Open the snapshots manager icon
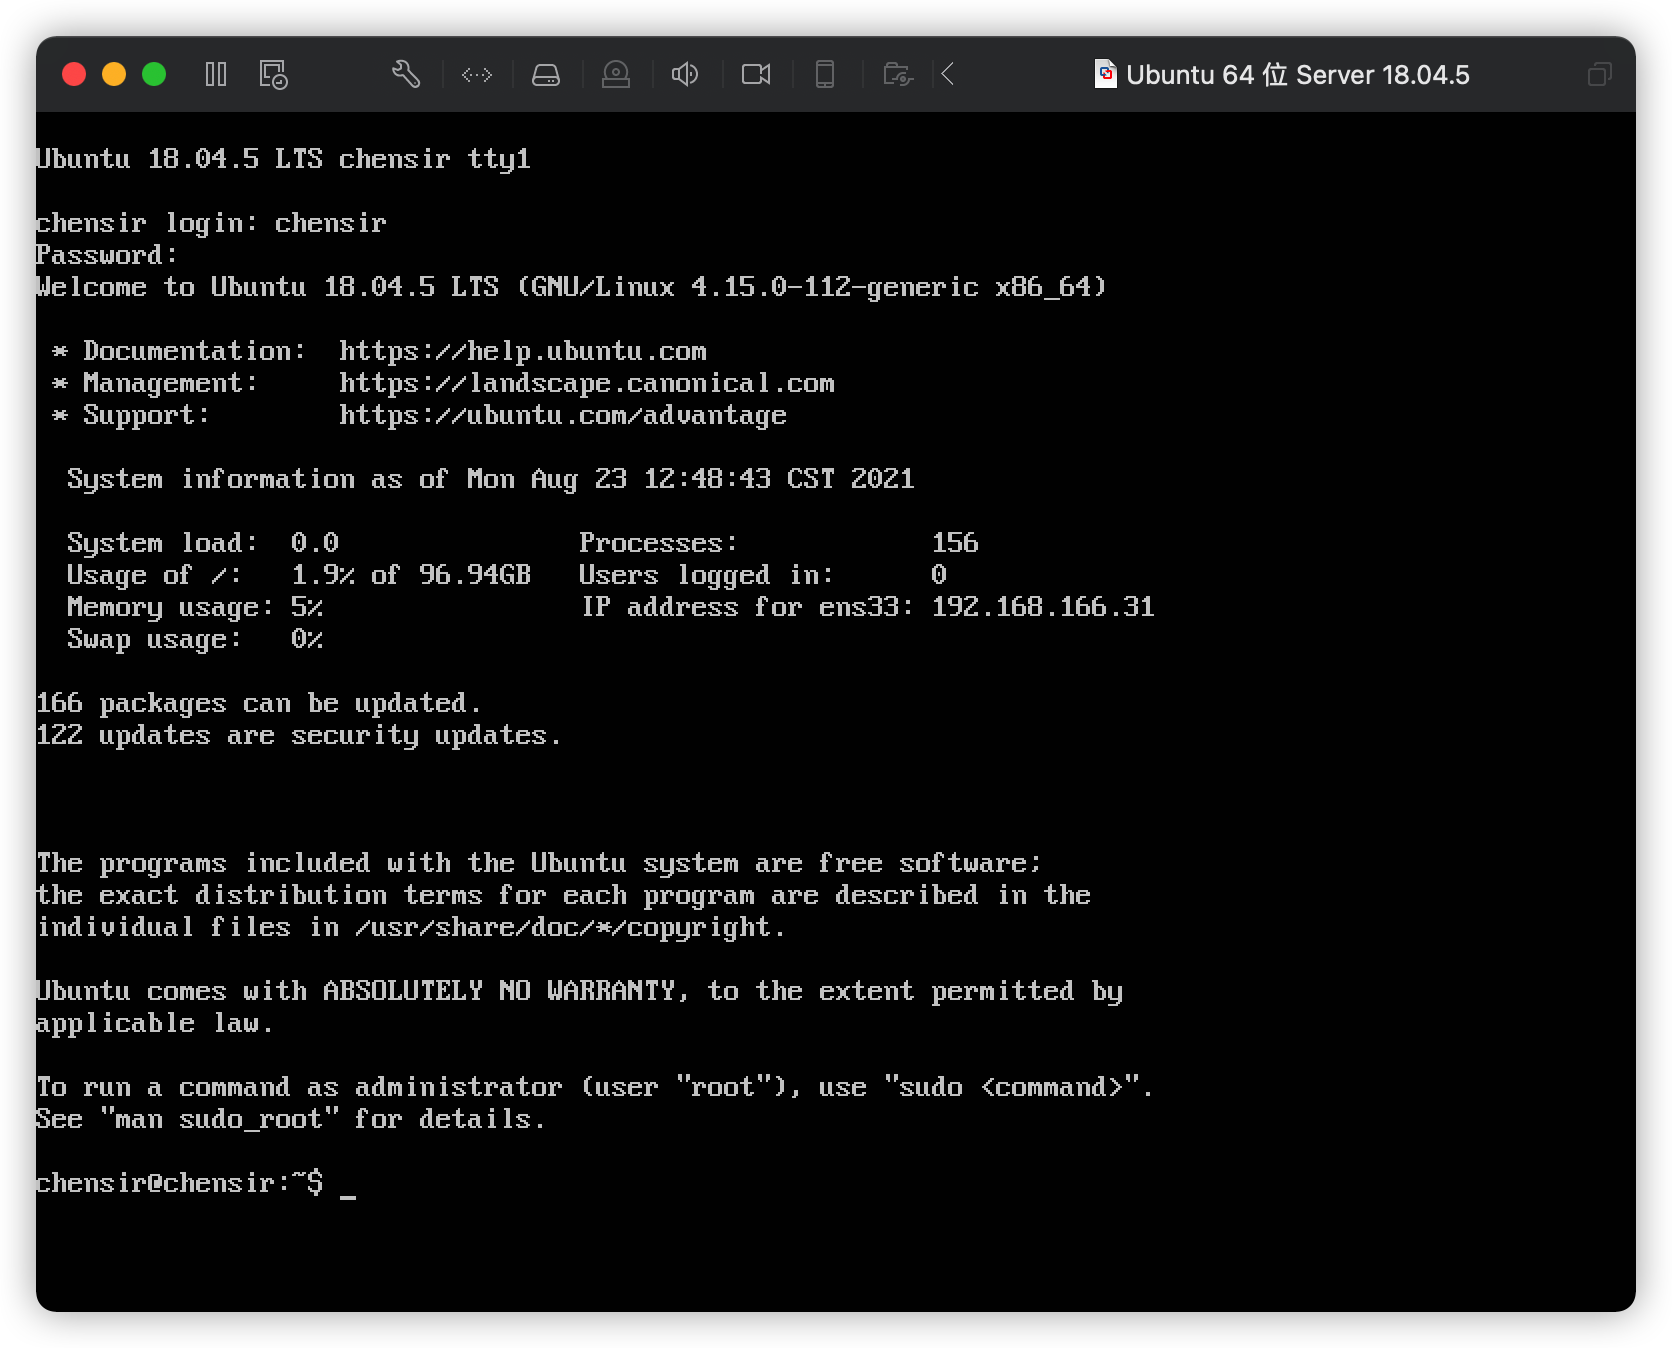 tap(273, 74)
